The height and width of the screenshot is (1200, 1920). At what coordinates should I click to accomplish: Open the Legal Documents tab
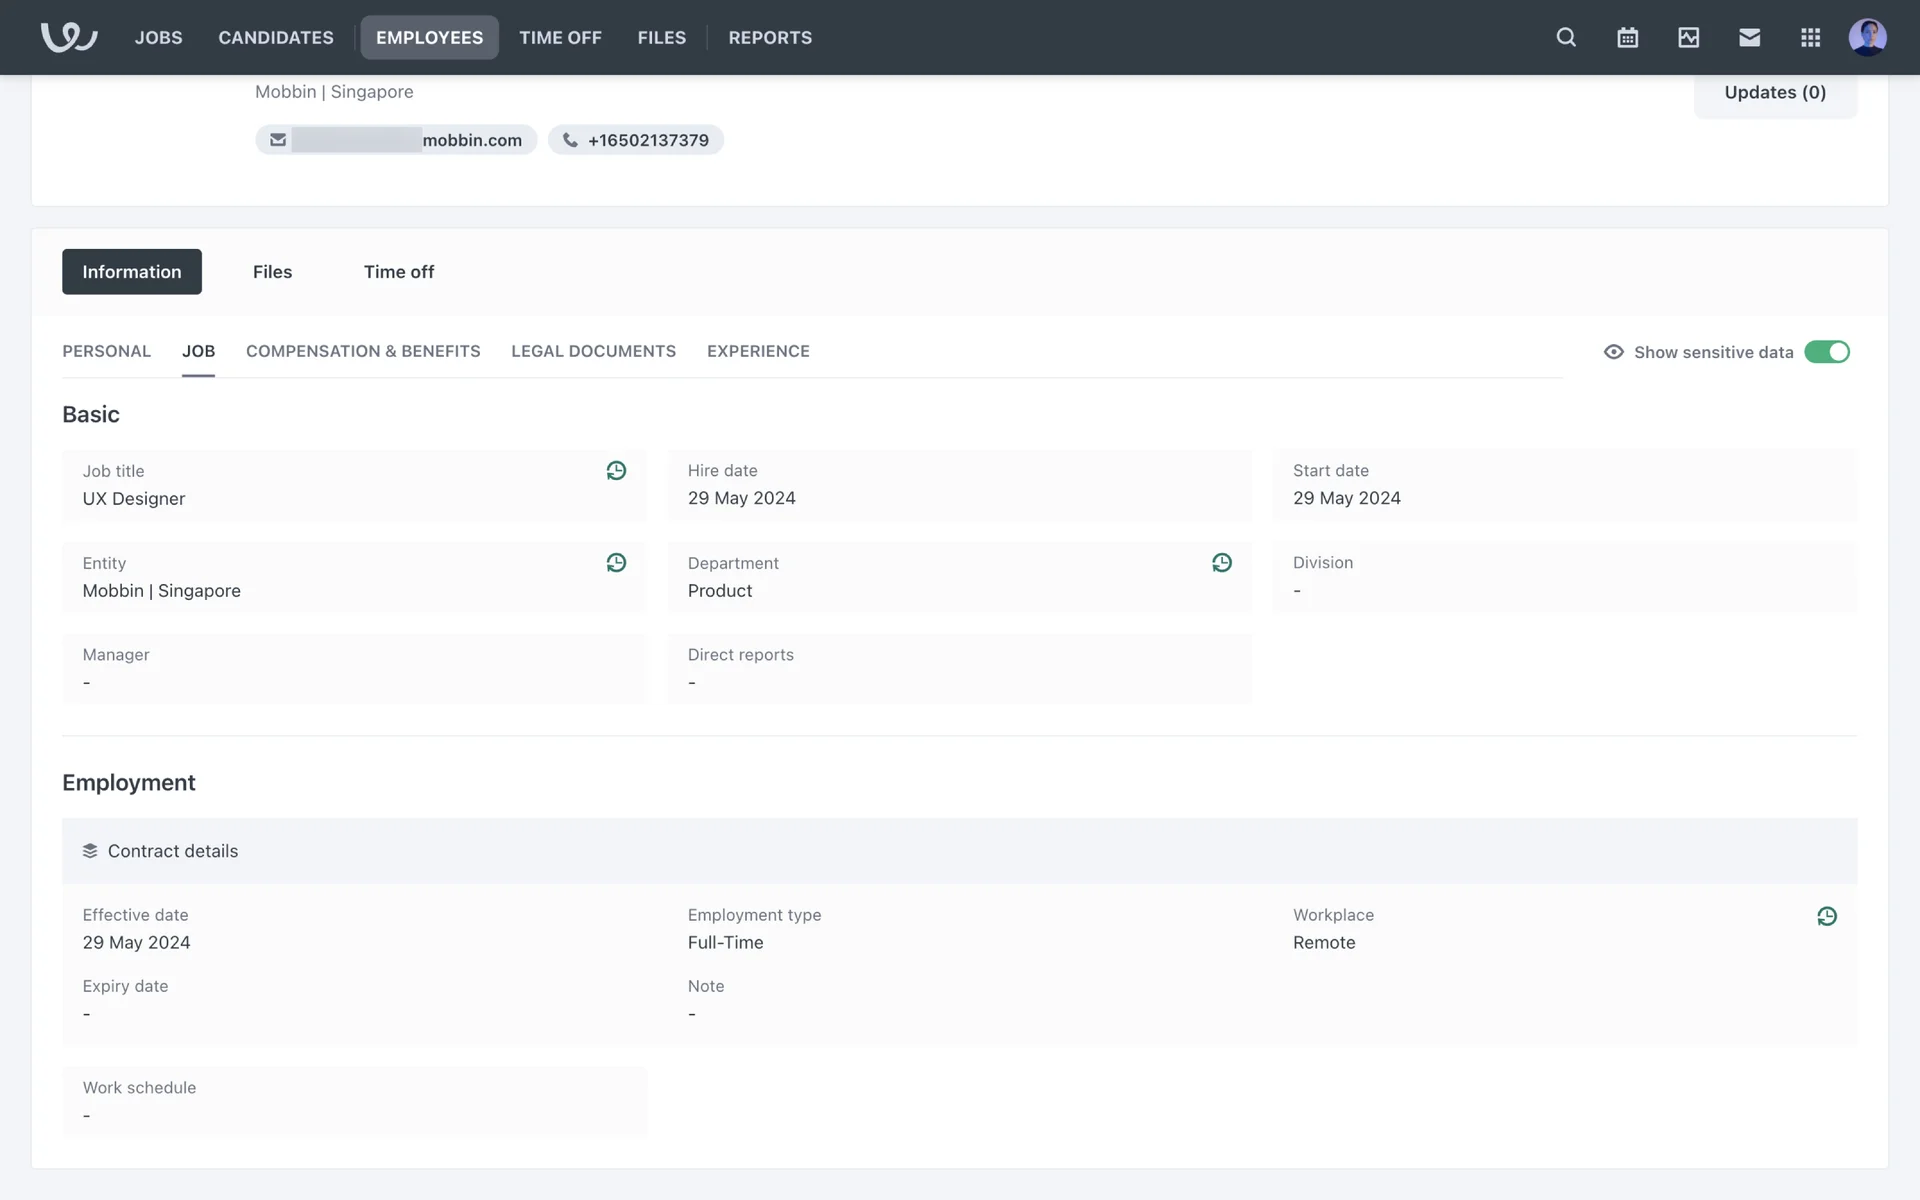tap(593, 351)
